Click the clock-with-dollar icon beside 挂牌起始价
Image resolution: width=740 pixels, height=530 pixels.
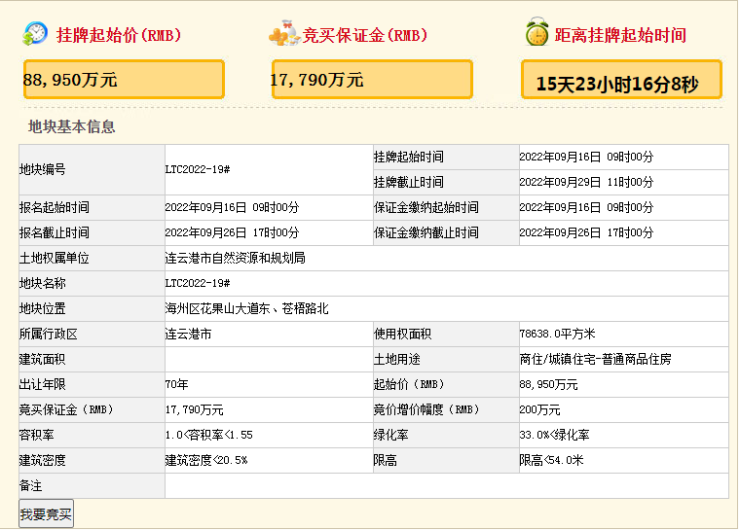coord(35,34)
